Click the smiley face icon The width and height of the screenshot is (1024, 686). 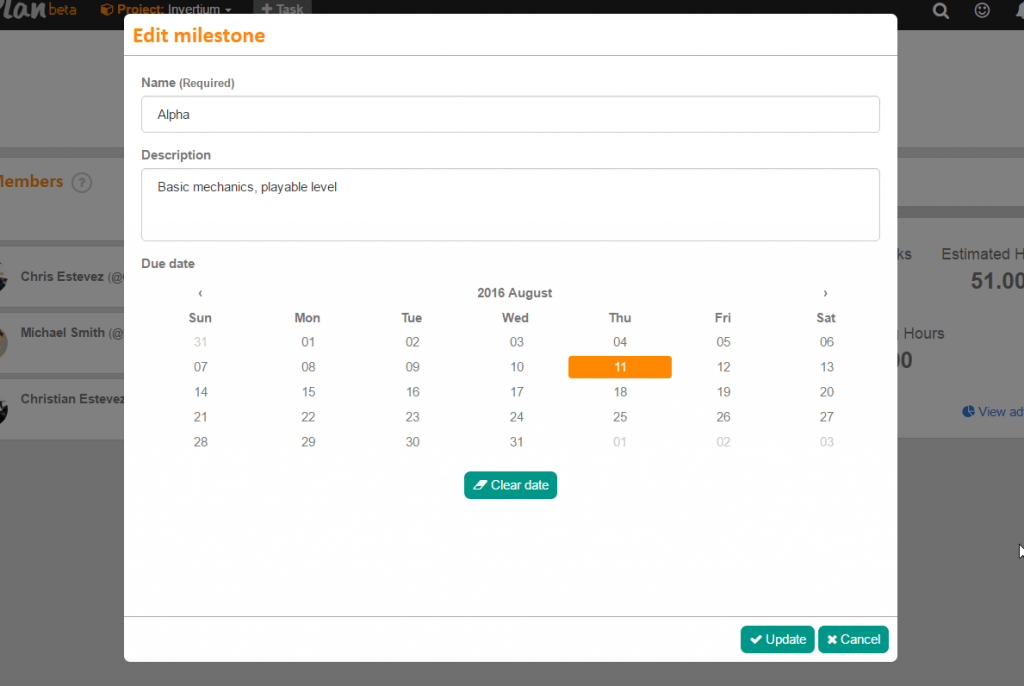tap(982, 10)
